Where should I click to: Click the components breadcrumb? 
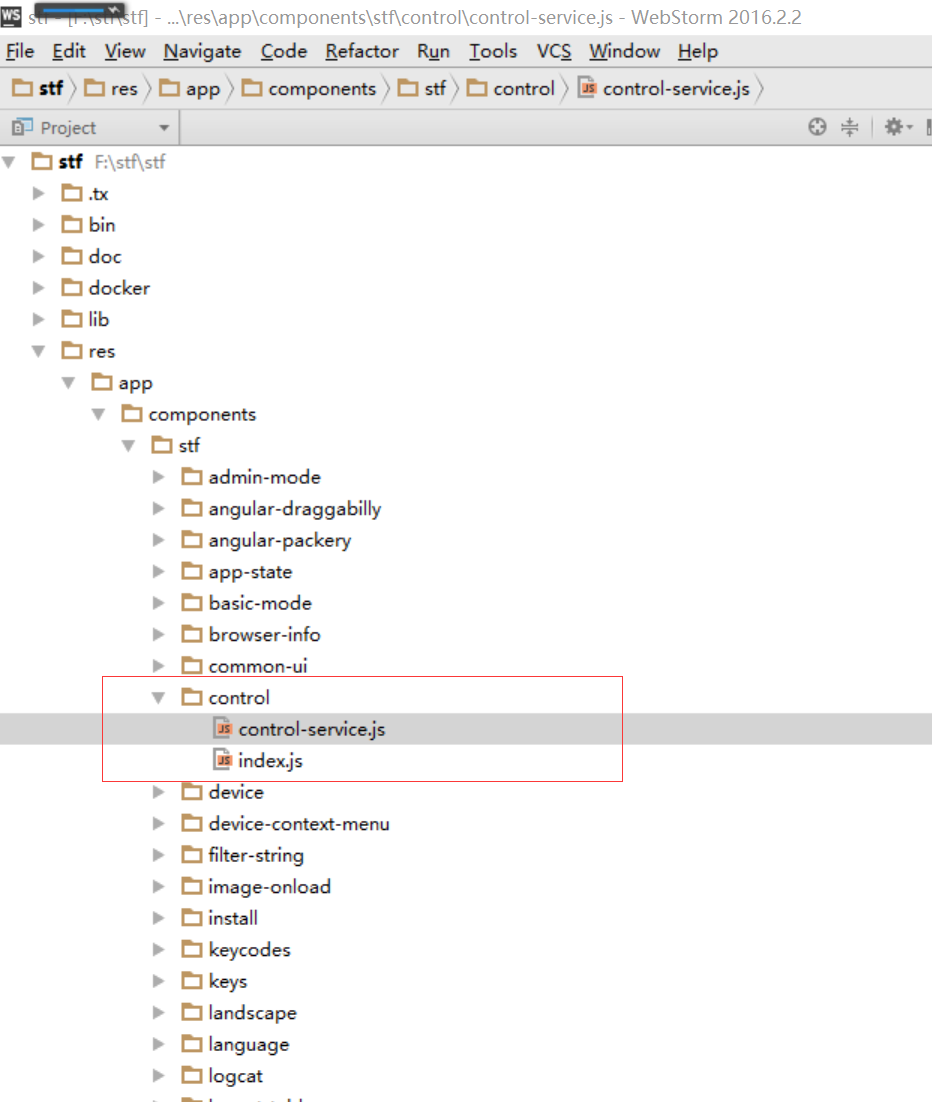(309, 89)
